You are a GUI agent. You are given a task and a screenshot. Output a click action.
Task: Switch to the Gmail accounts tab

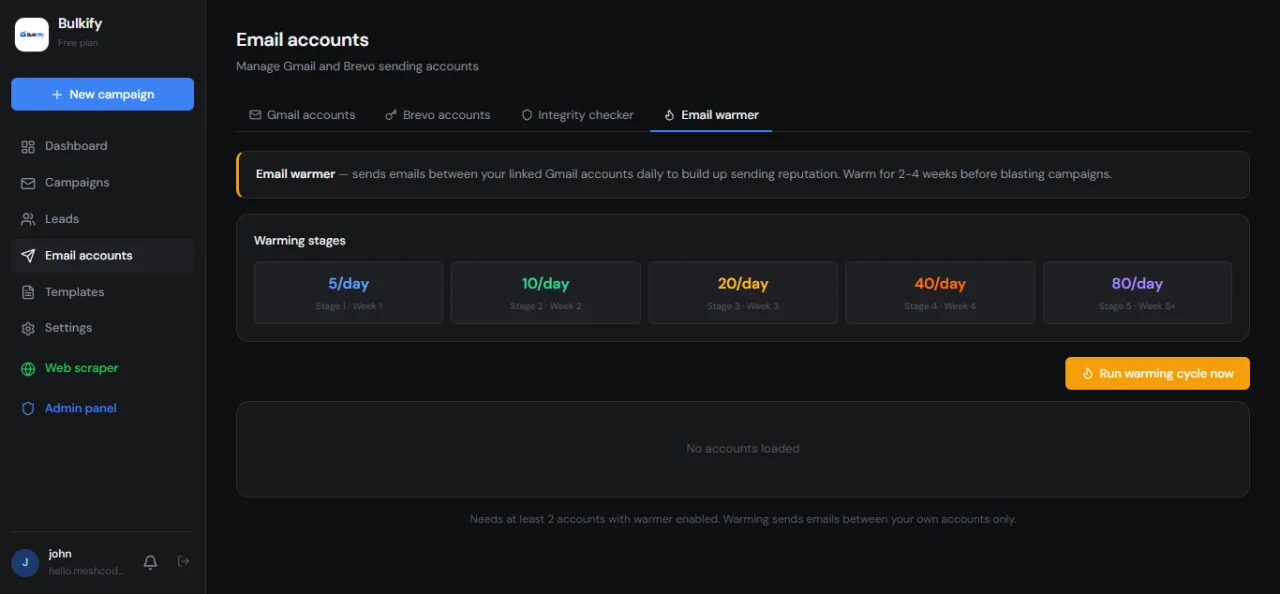[302, 115]
